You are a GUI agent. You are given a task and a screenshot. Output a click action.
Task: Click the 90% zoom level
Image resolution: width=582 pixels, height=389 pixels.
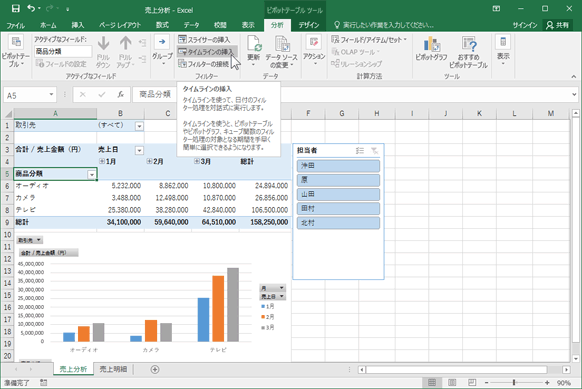563,383
